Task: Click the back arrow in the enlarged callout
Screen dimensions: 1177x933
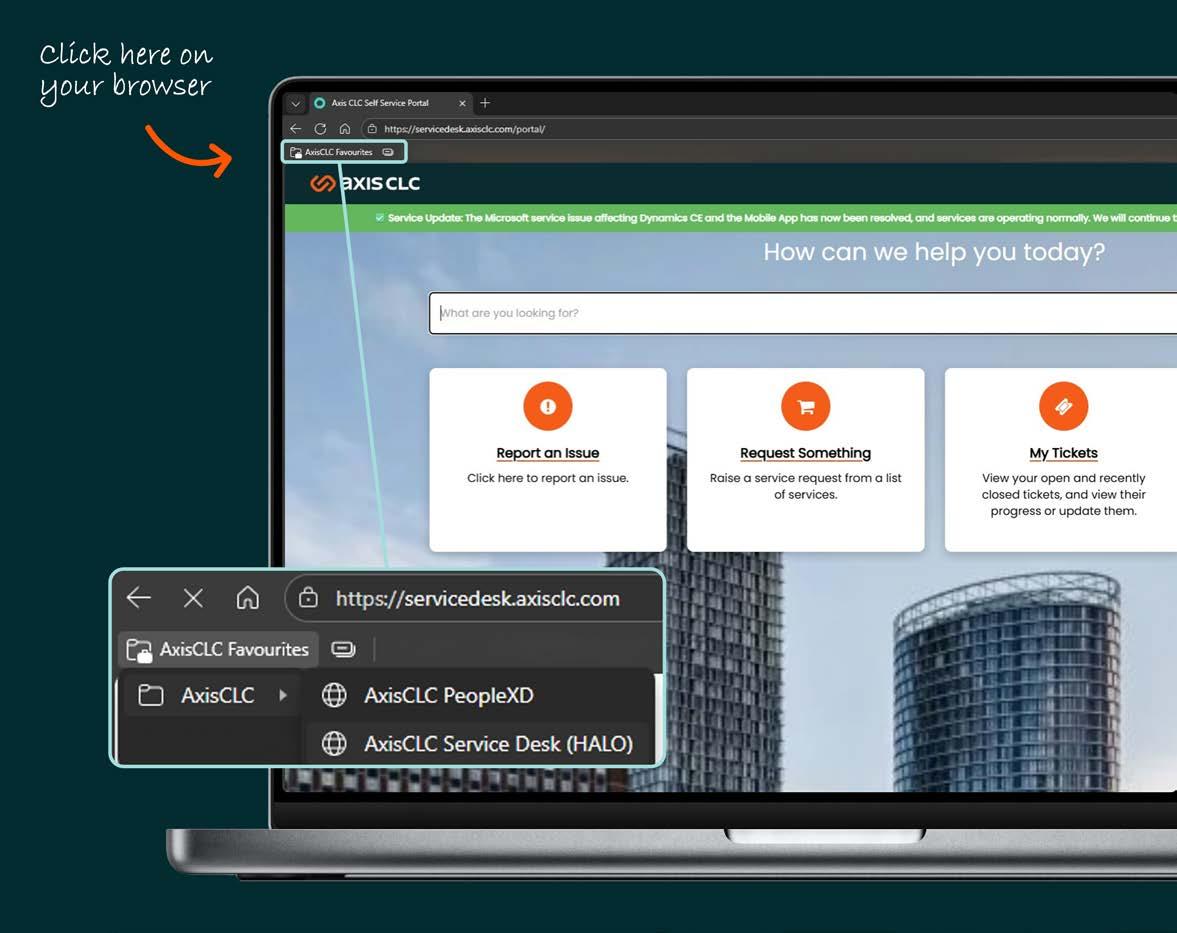Action: pyautogui.click(x=139, y=598)
